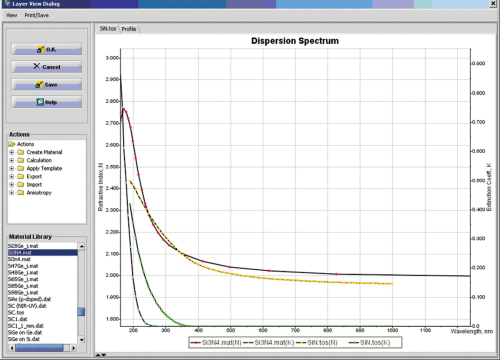Screen dimensions: 500x360
Task: Close the Layer View Dialog window
Action: [493, 4]
